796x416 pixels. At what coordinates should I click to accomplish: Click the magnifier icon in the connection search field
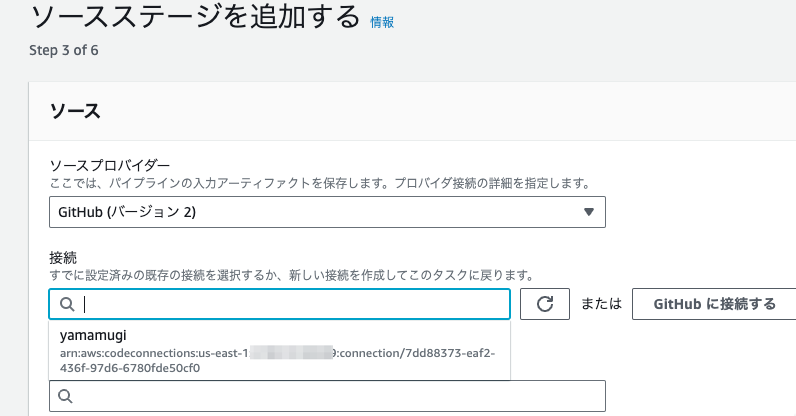click(x=67, y=304)
